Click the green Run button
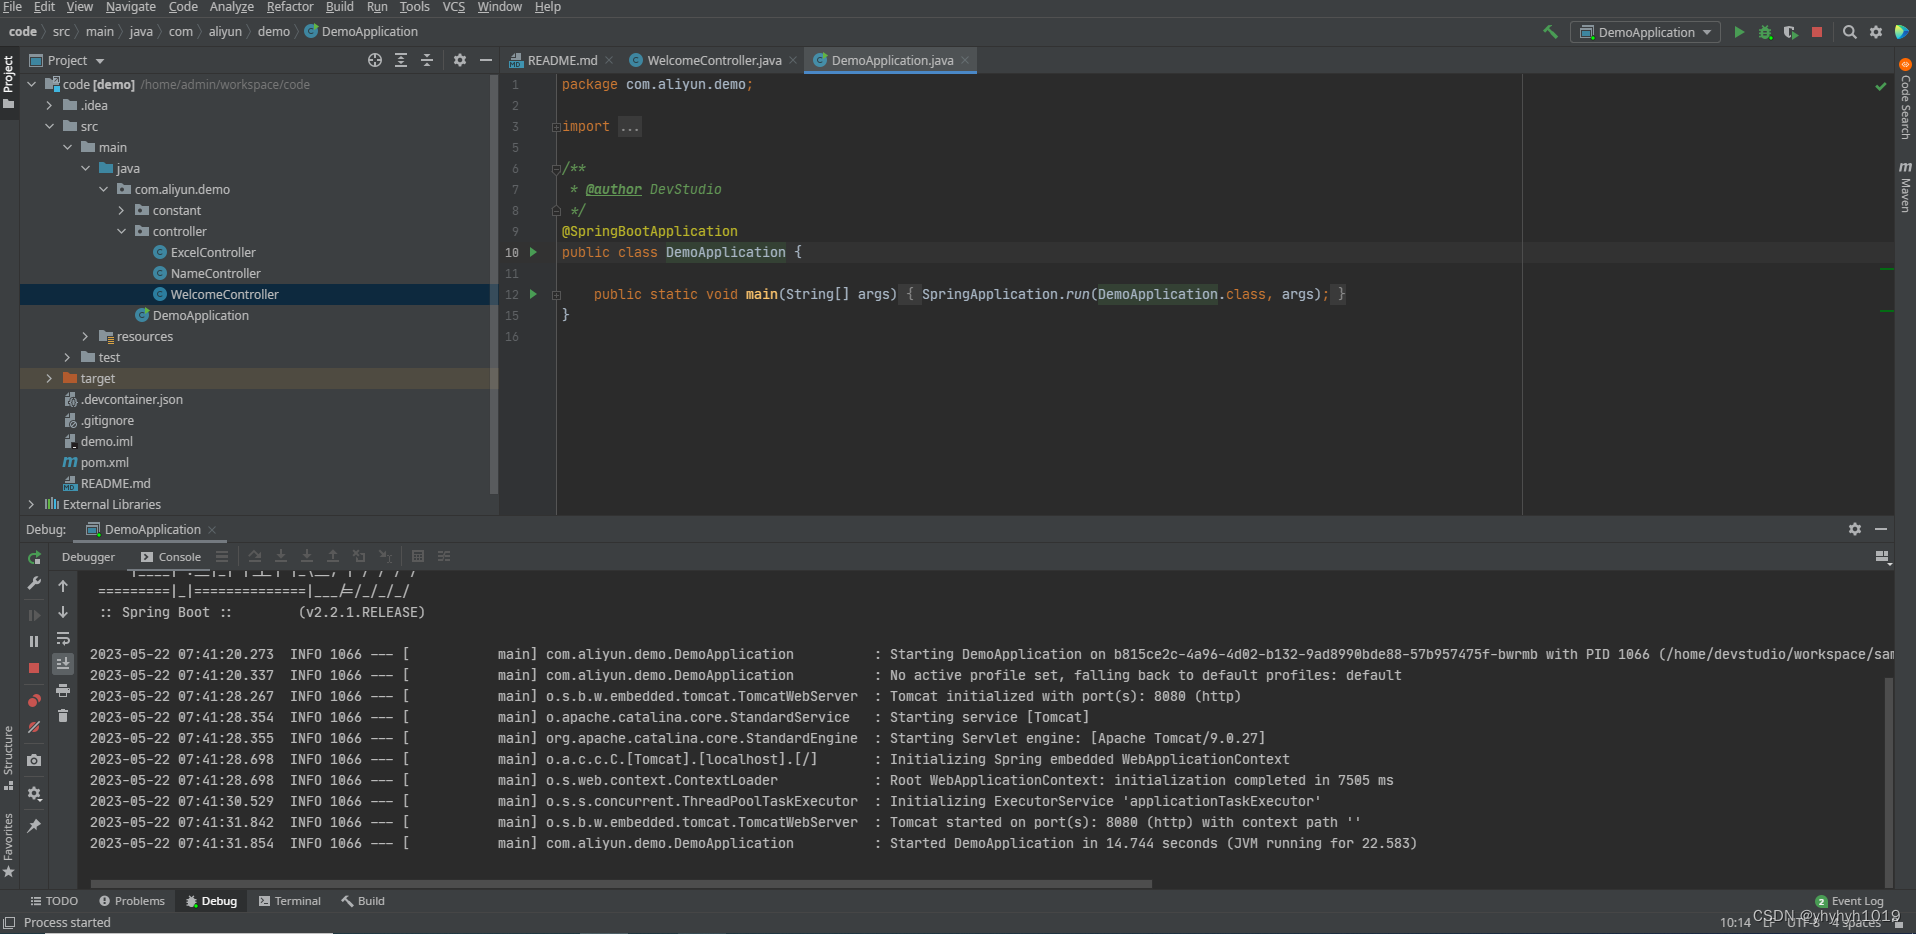This screenshot has height=934, width=1916. [1739, 31]
